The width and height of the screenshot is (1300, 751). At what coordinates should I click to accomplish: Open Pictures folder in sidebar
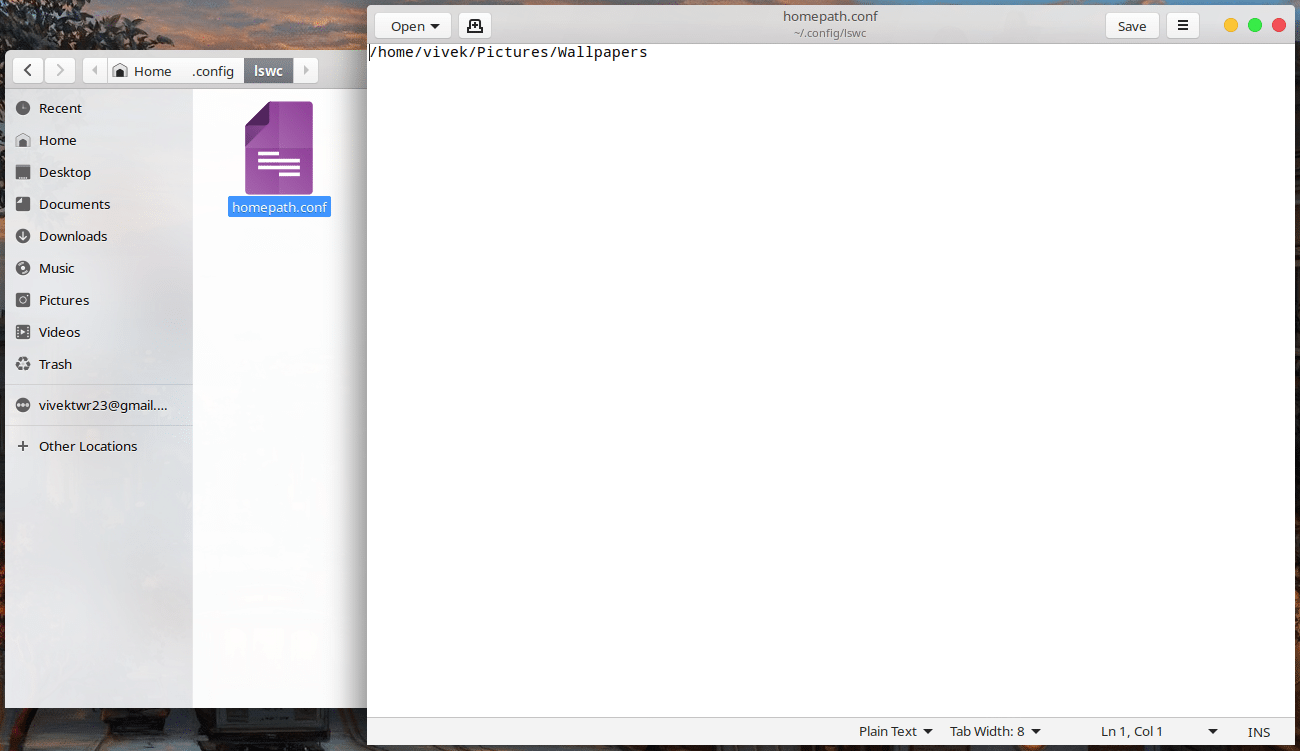[99, 300]
